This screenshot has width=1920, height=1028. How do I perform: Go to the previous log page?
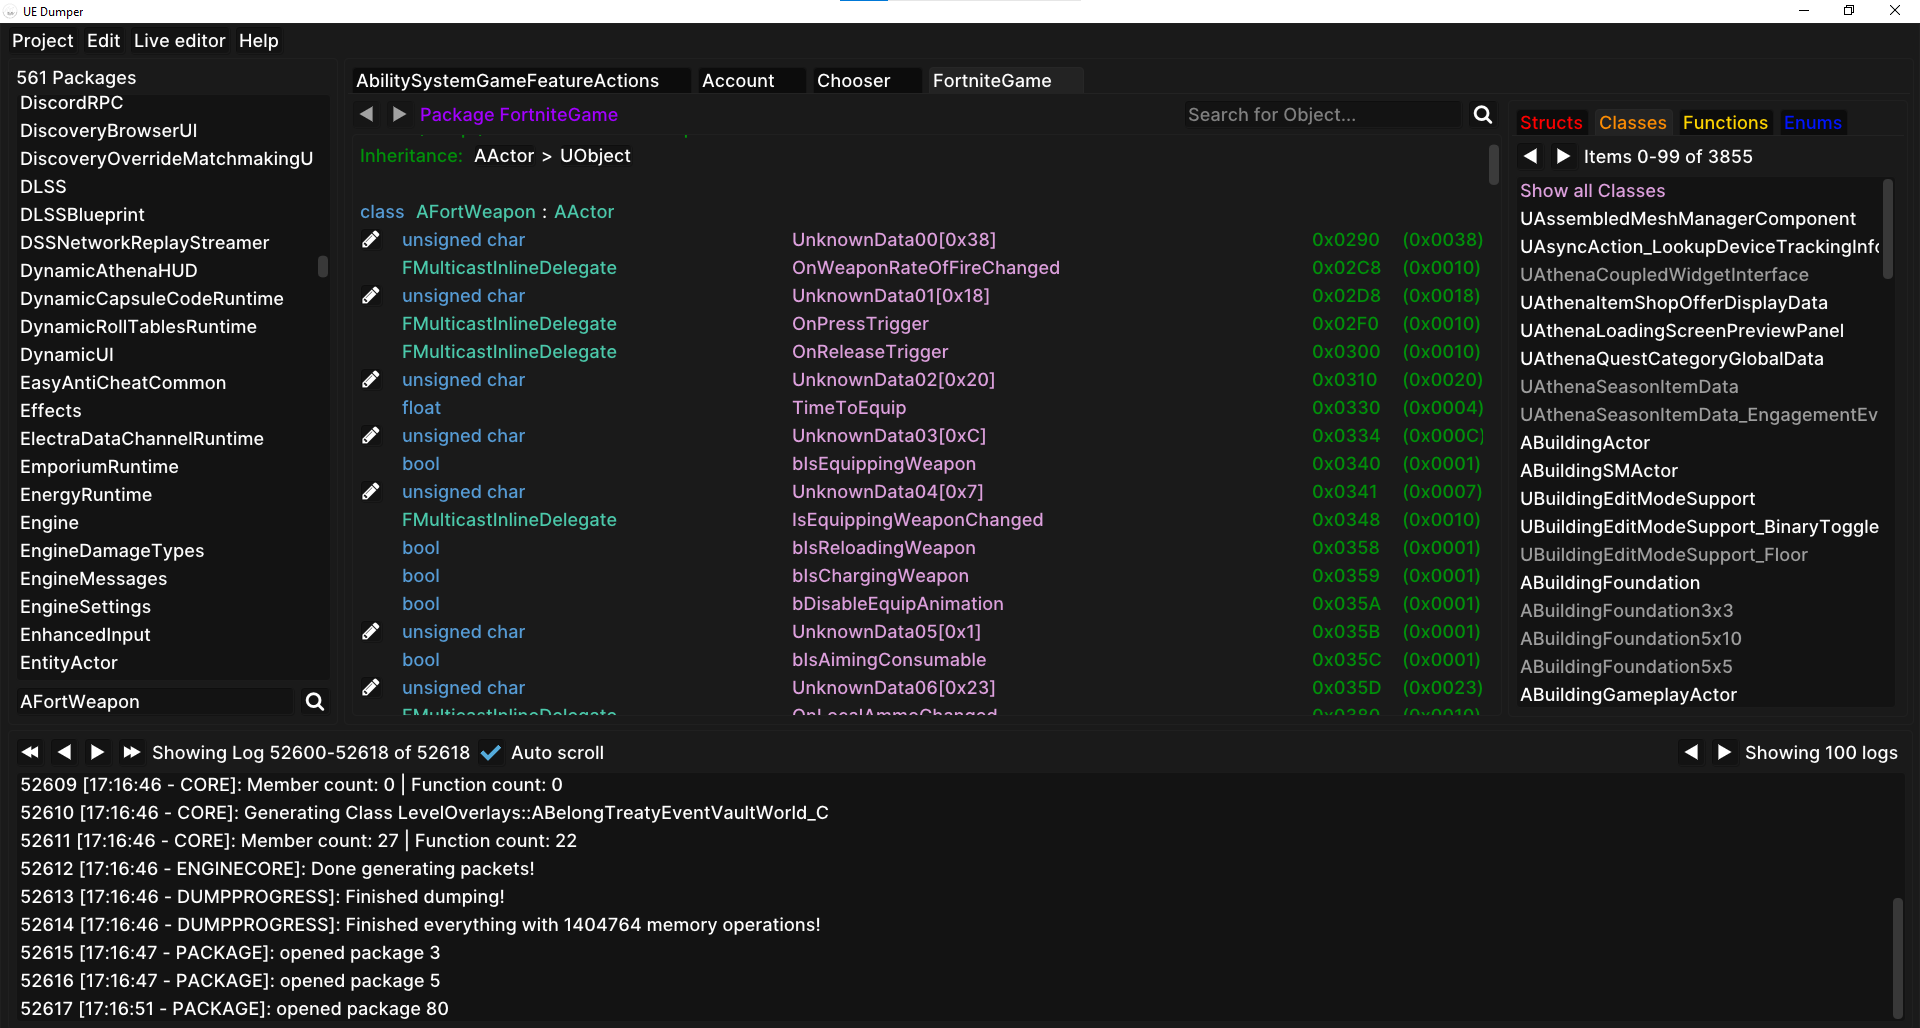click(64, 752)
